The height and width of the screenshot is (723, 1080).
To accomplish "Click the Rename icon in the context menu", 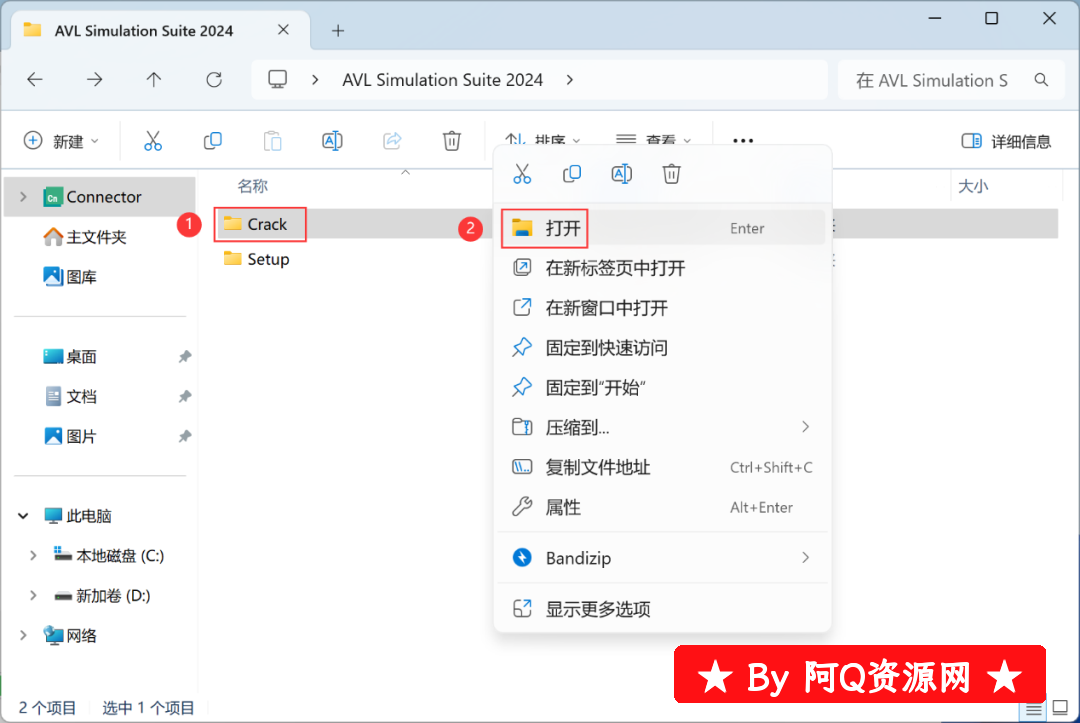I will [622, 174].
